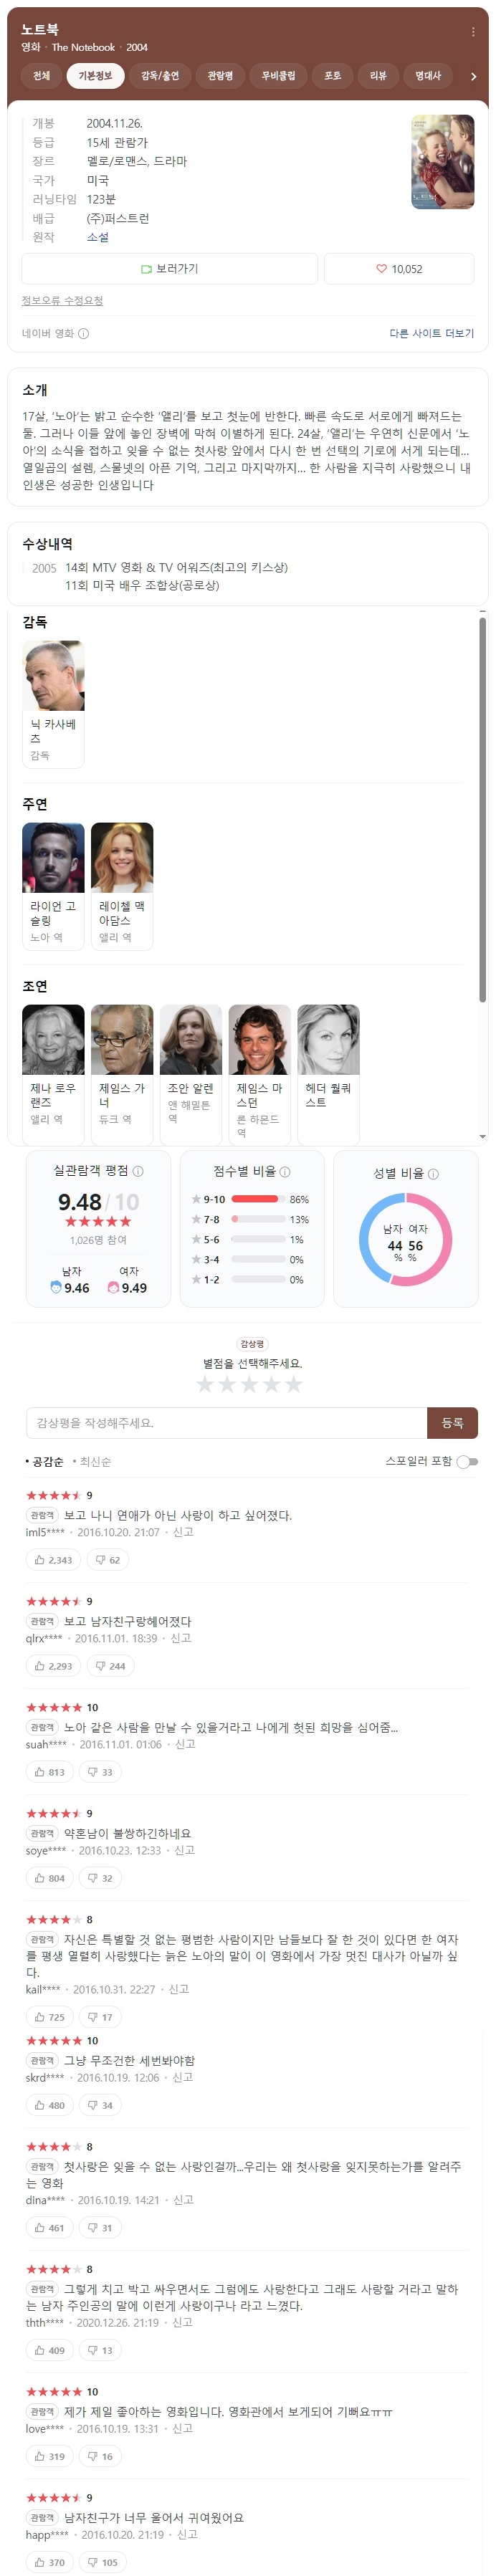Thumbs-down the qlrx**** review with 244 dislikes

[x=110, y=1666]
